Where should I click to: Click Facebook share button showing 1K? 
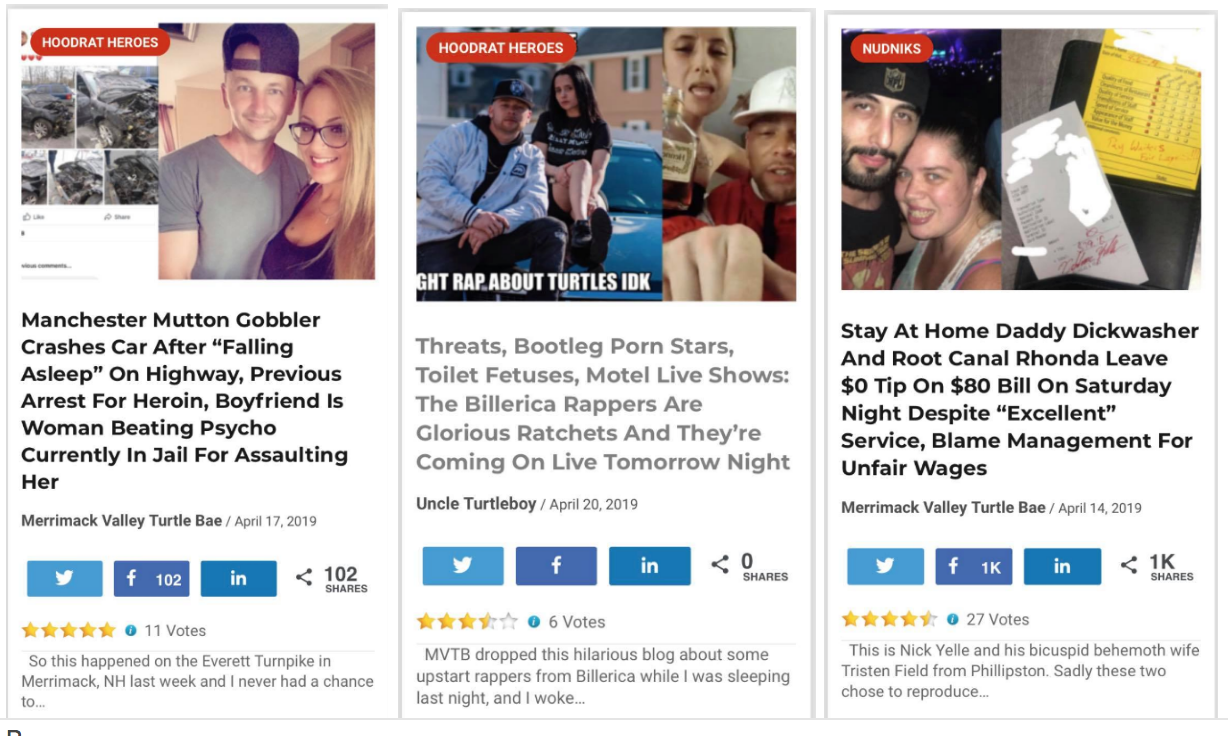point(974,566)
